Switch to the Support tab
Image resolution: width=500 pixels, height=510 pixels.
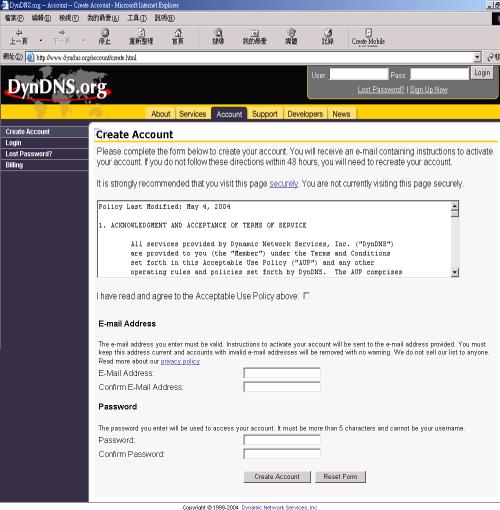[x=265, y=114]
